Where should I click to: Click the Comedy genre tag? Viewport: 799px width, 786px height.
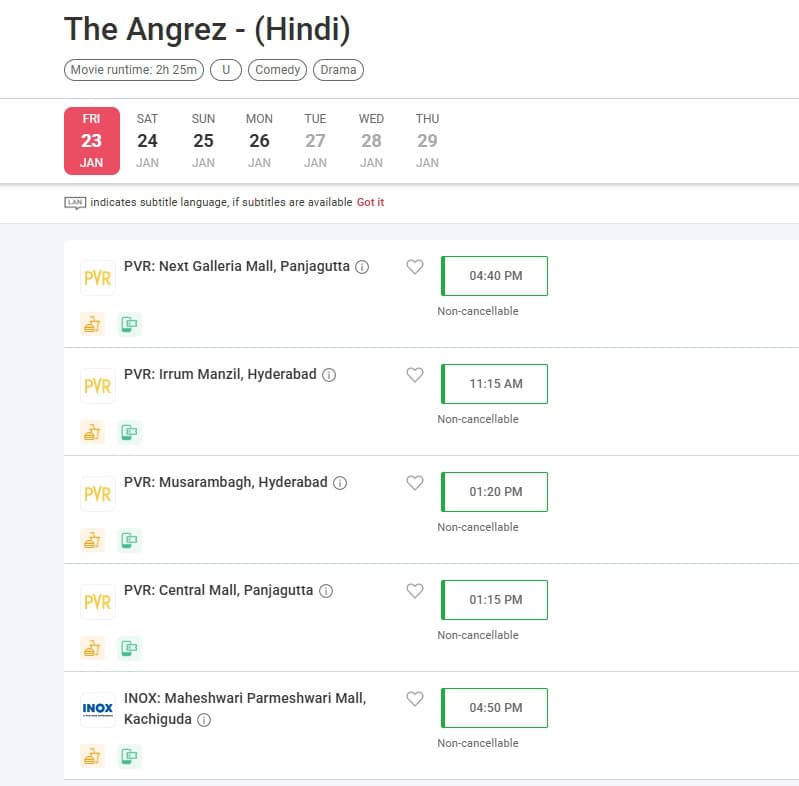(x=278, y=70)
